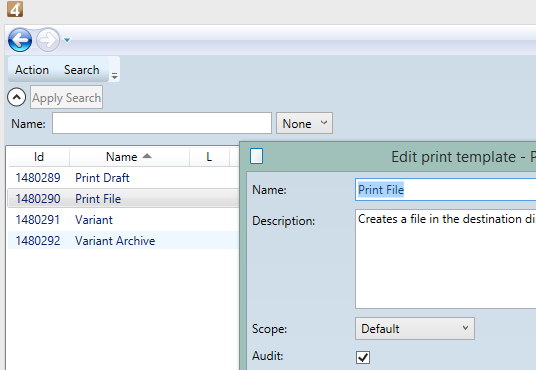The width and height of the screenshot is (536, 370).
Task: Open the None filter dropdown
Action: point(304,123)
